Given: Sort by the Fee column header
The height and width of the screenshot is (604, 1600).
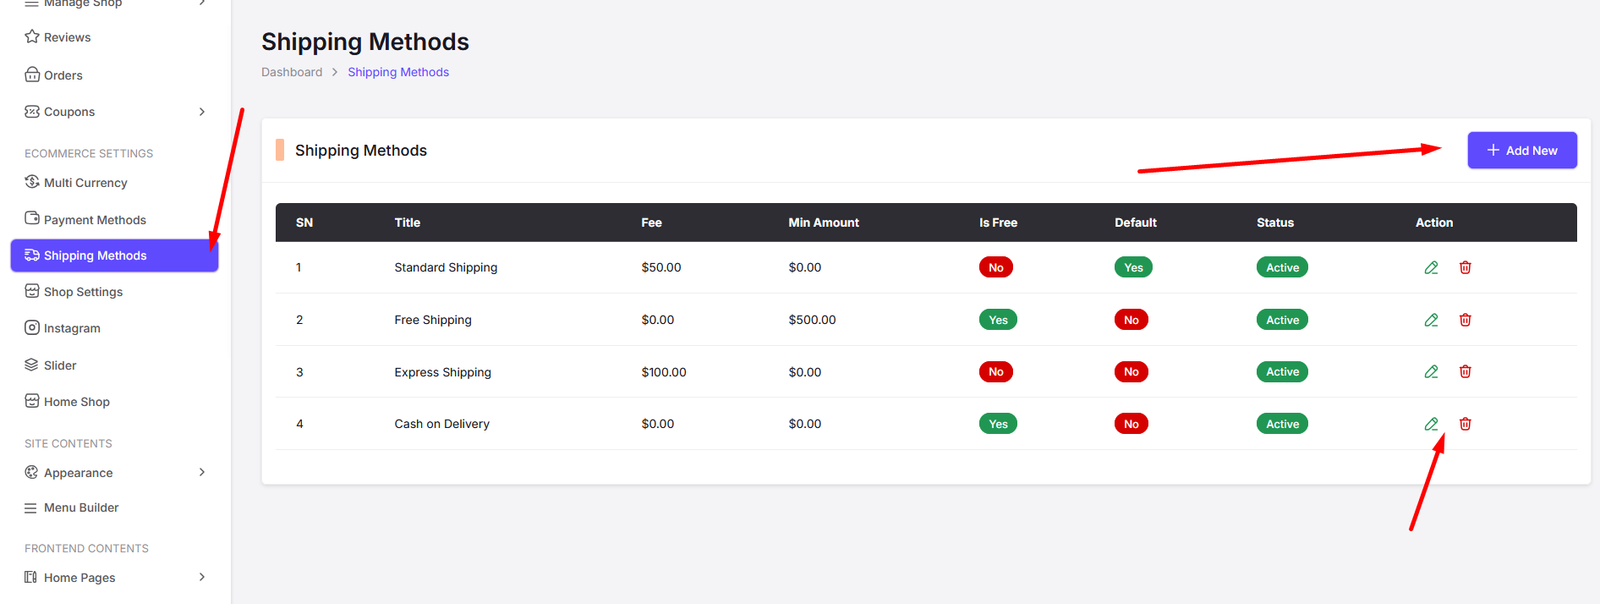Looking at the screenshot, I should click(651, 223).
